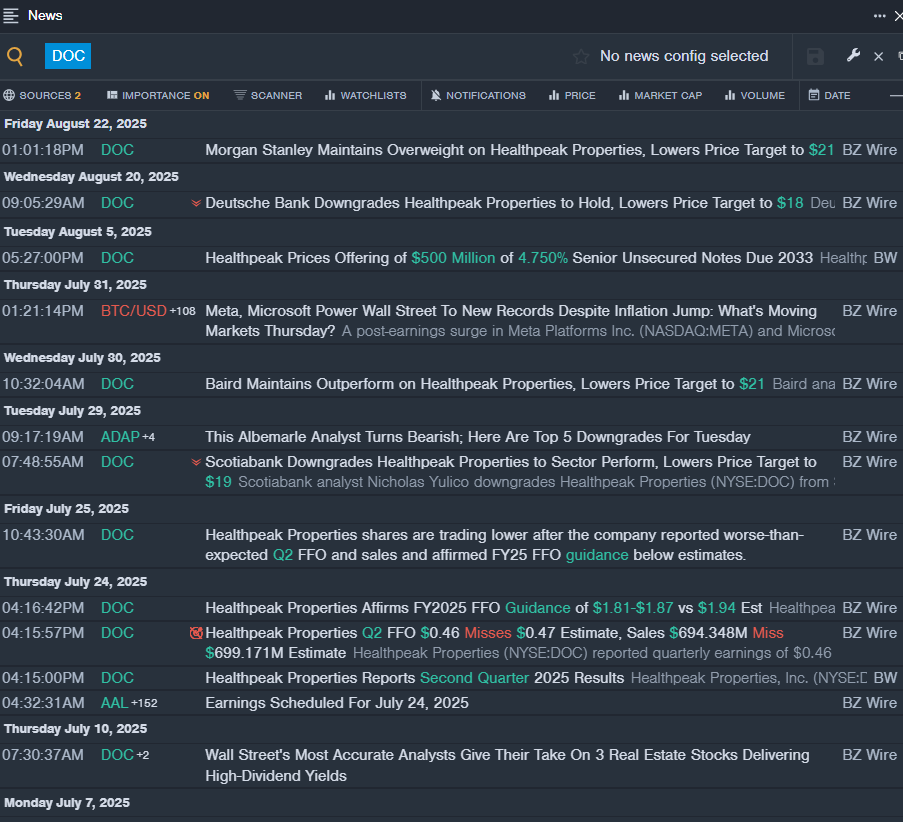Toggle the Importance ON filter
Screen dimensions: 903x822
click(158, 96)
